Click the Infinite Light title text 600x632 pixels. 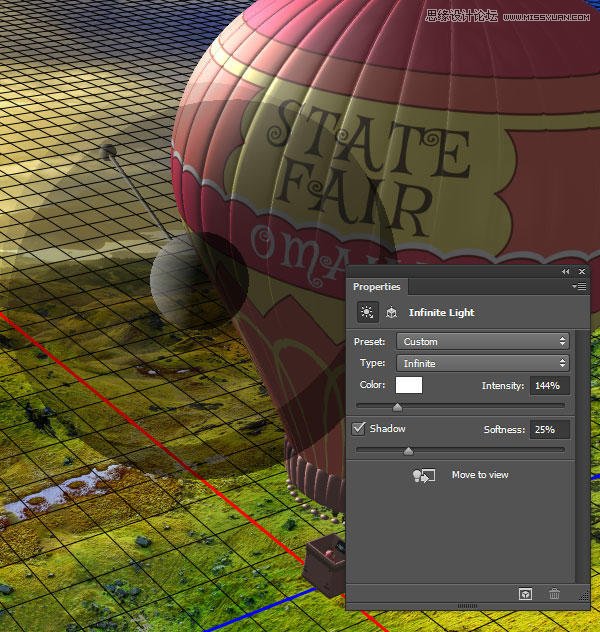coord(442,313)
